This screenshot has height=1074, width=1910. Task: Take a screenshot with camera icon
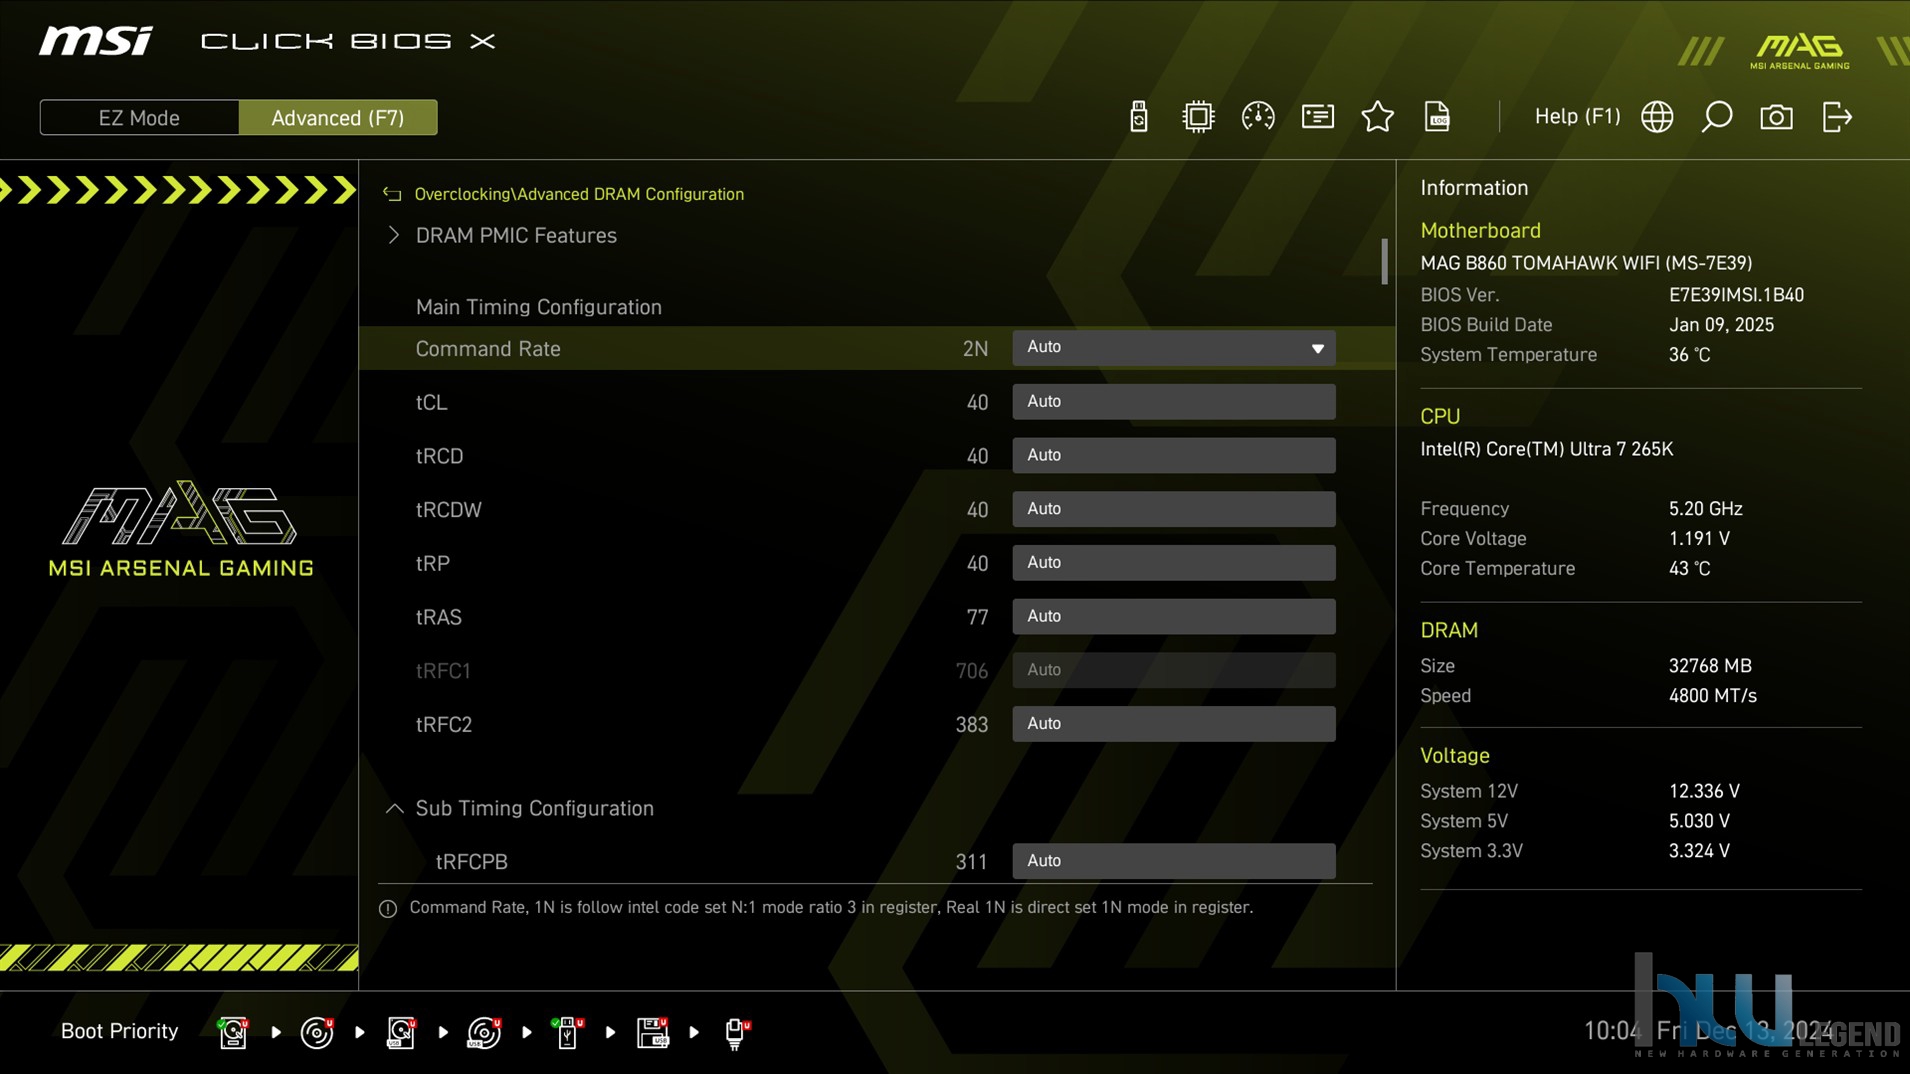click(1777, 117)
